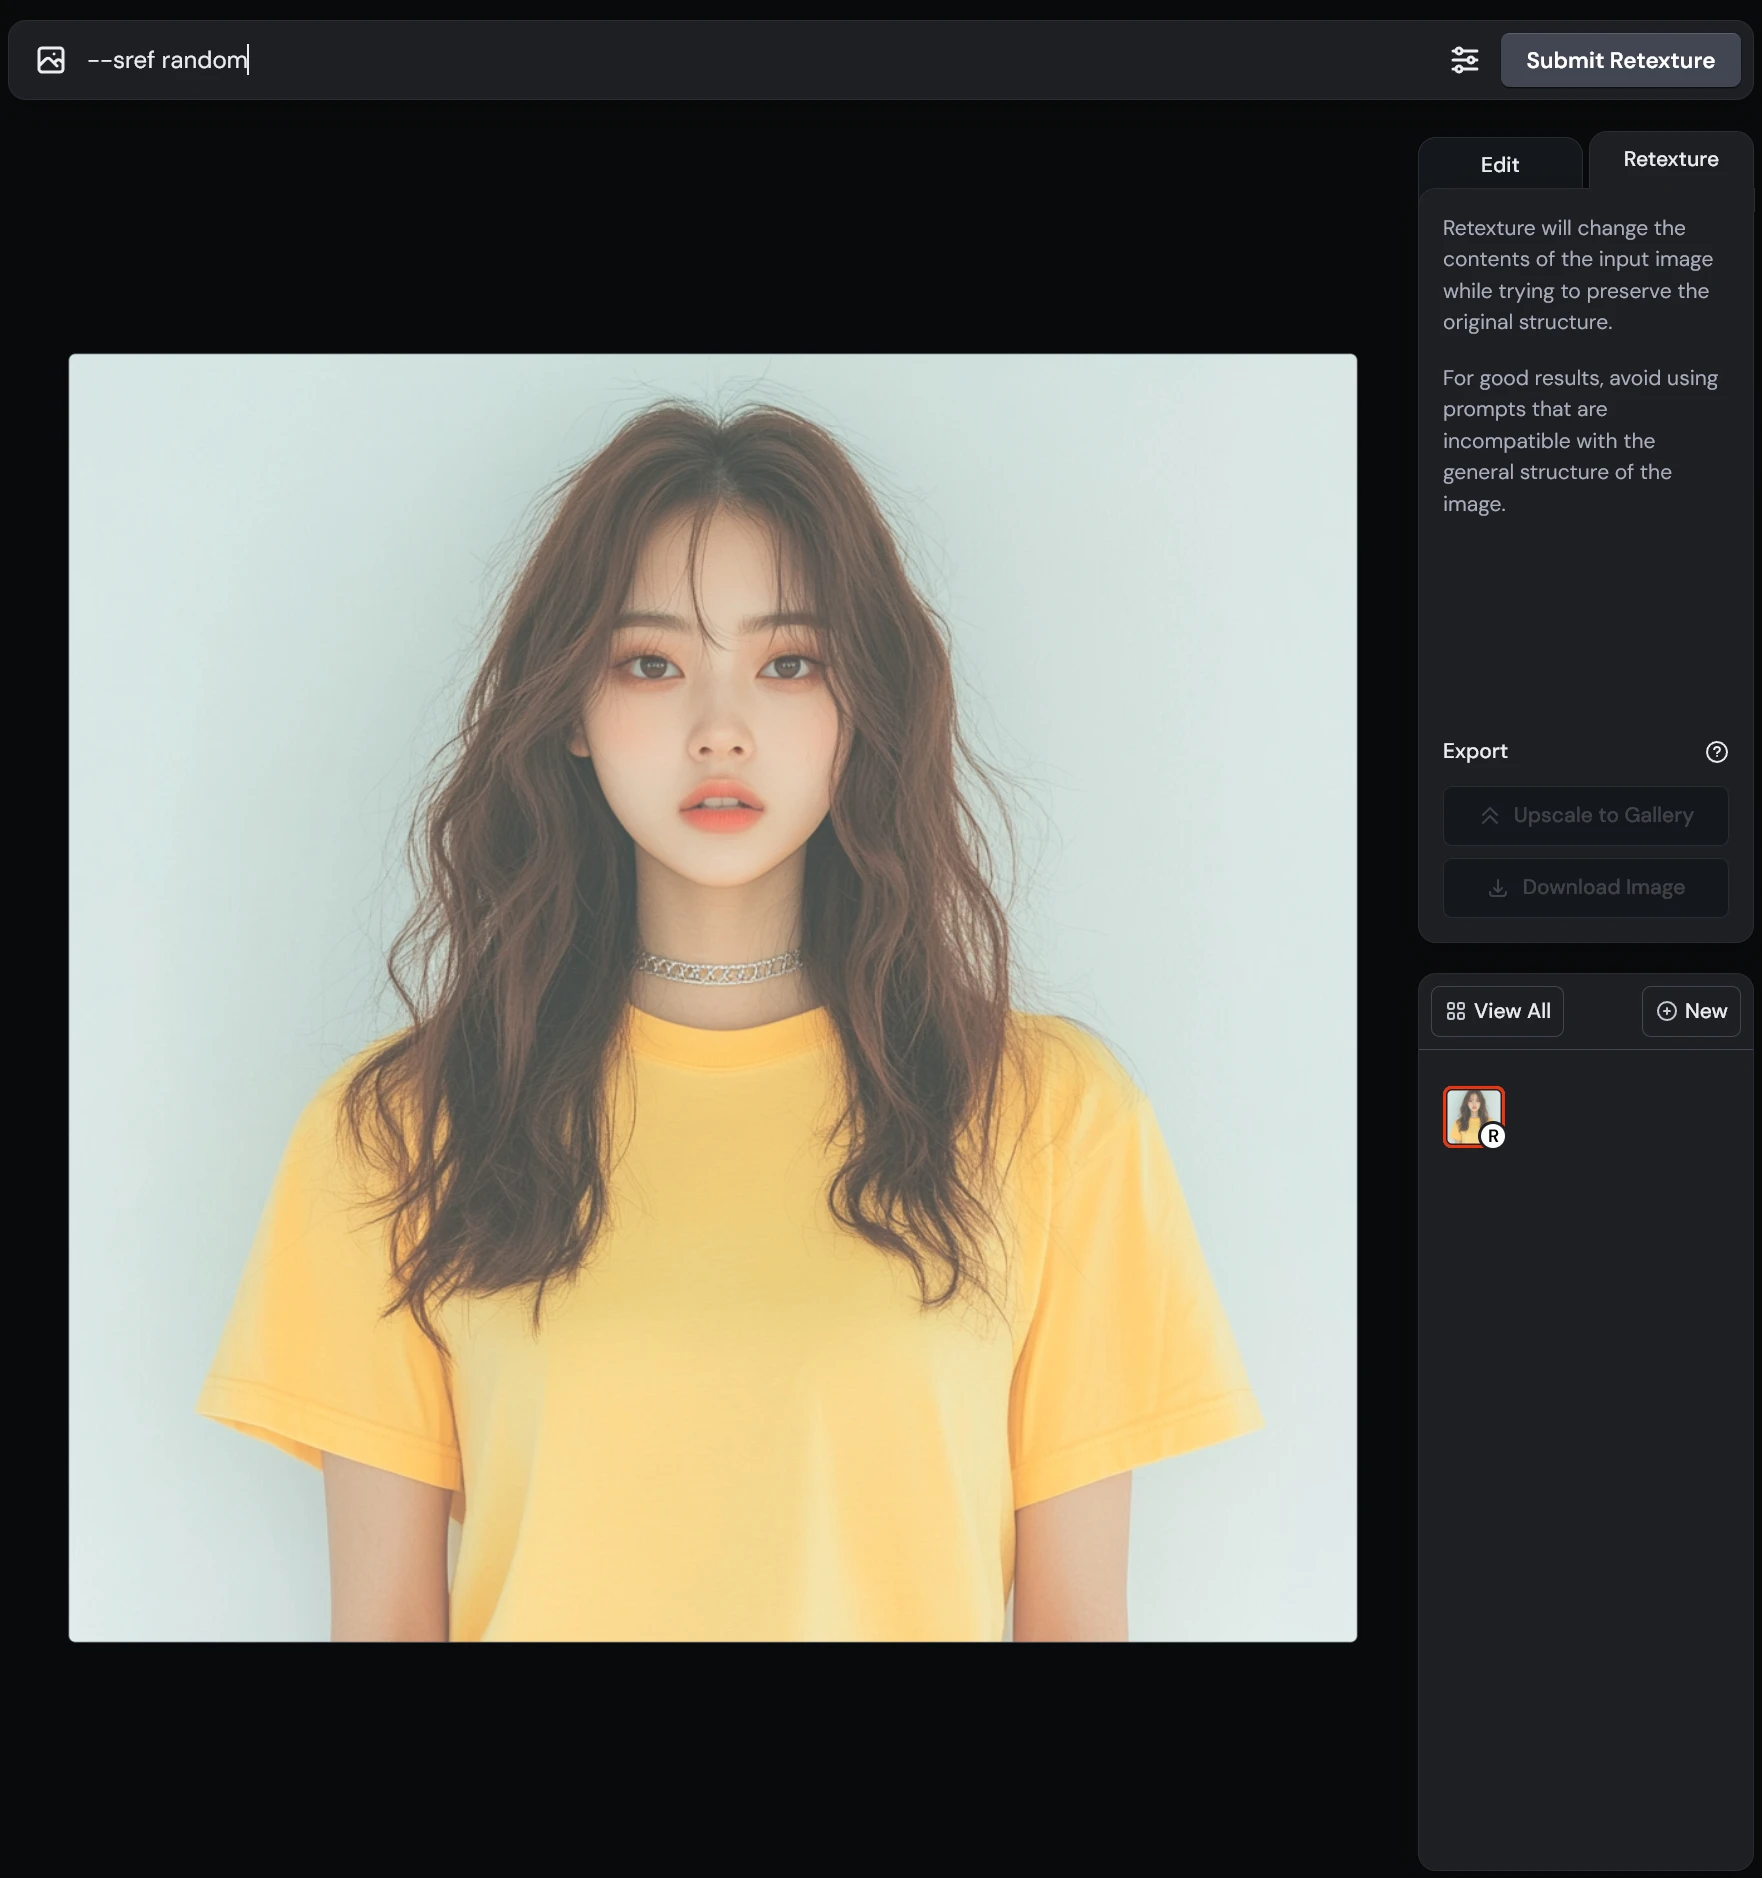Screen dimensions: 1762x1878
Task: Open the prompt settings sliders icon
Action: 1464,60
